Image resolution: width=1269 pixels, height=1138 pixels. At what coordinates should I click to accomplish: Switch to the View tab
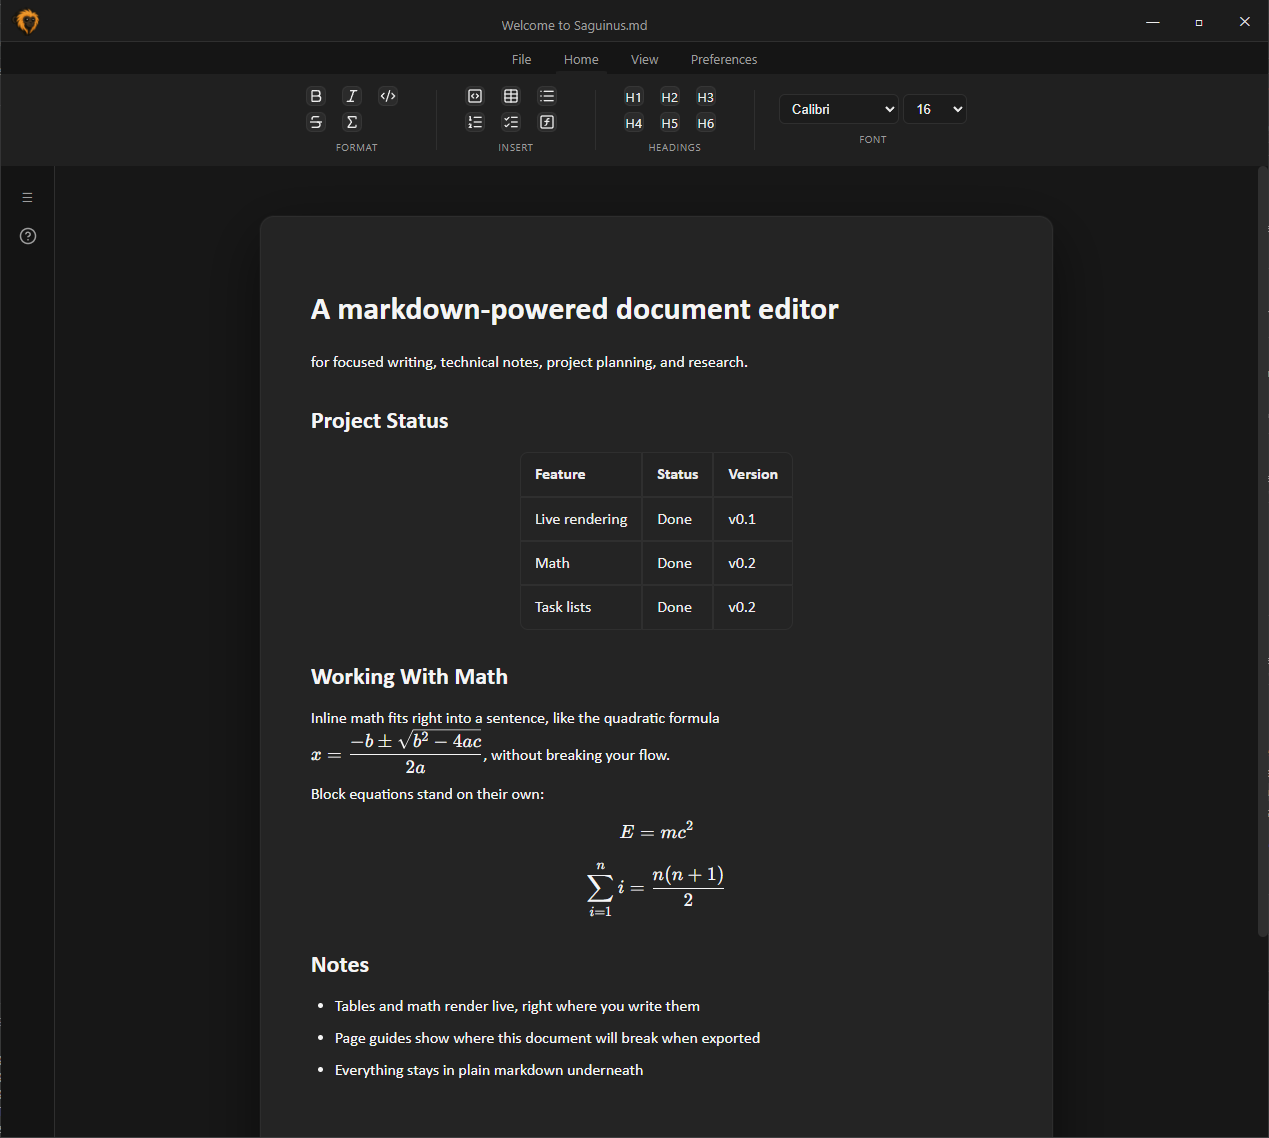pyautogui.click(x=645, y=59)
